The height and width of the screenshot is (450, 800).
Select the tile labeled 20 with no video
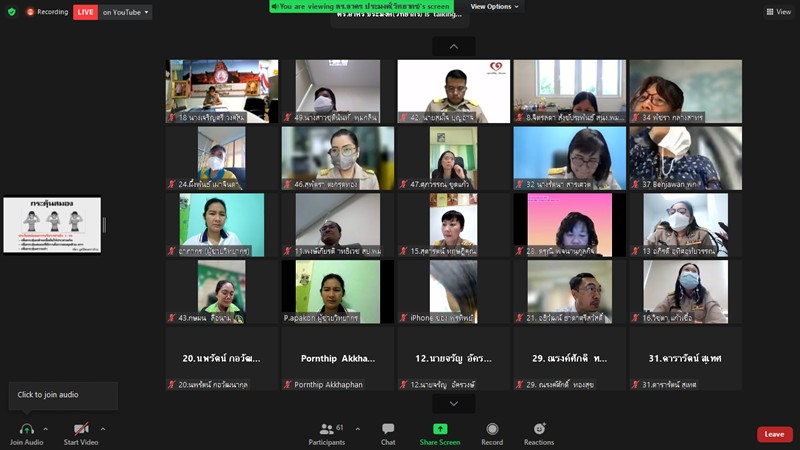point(222,359)
